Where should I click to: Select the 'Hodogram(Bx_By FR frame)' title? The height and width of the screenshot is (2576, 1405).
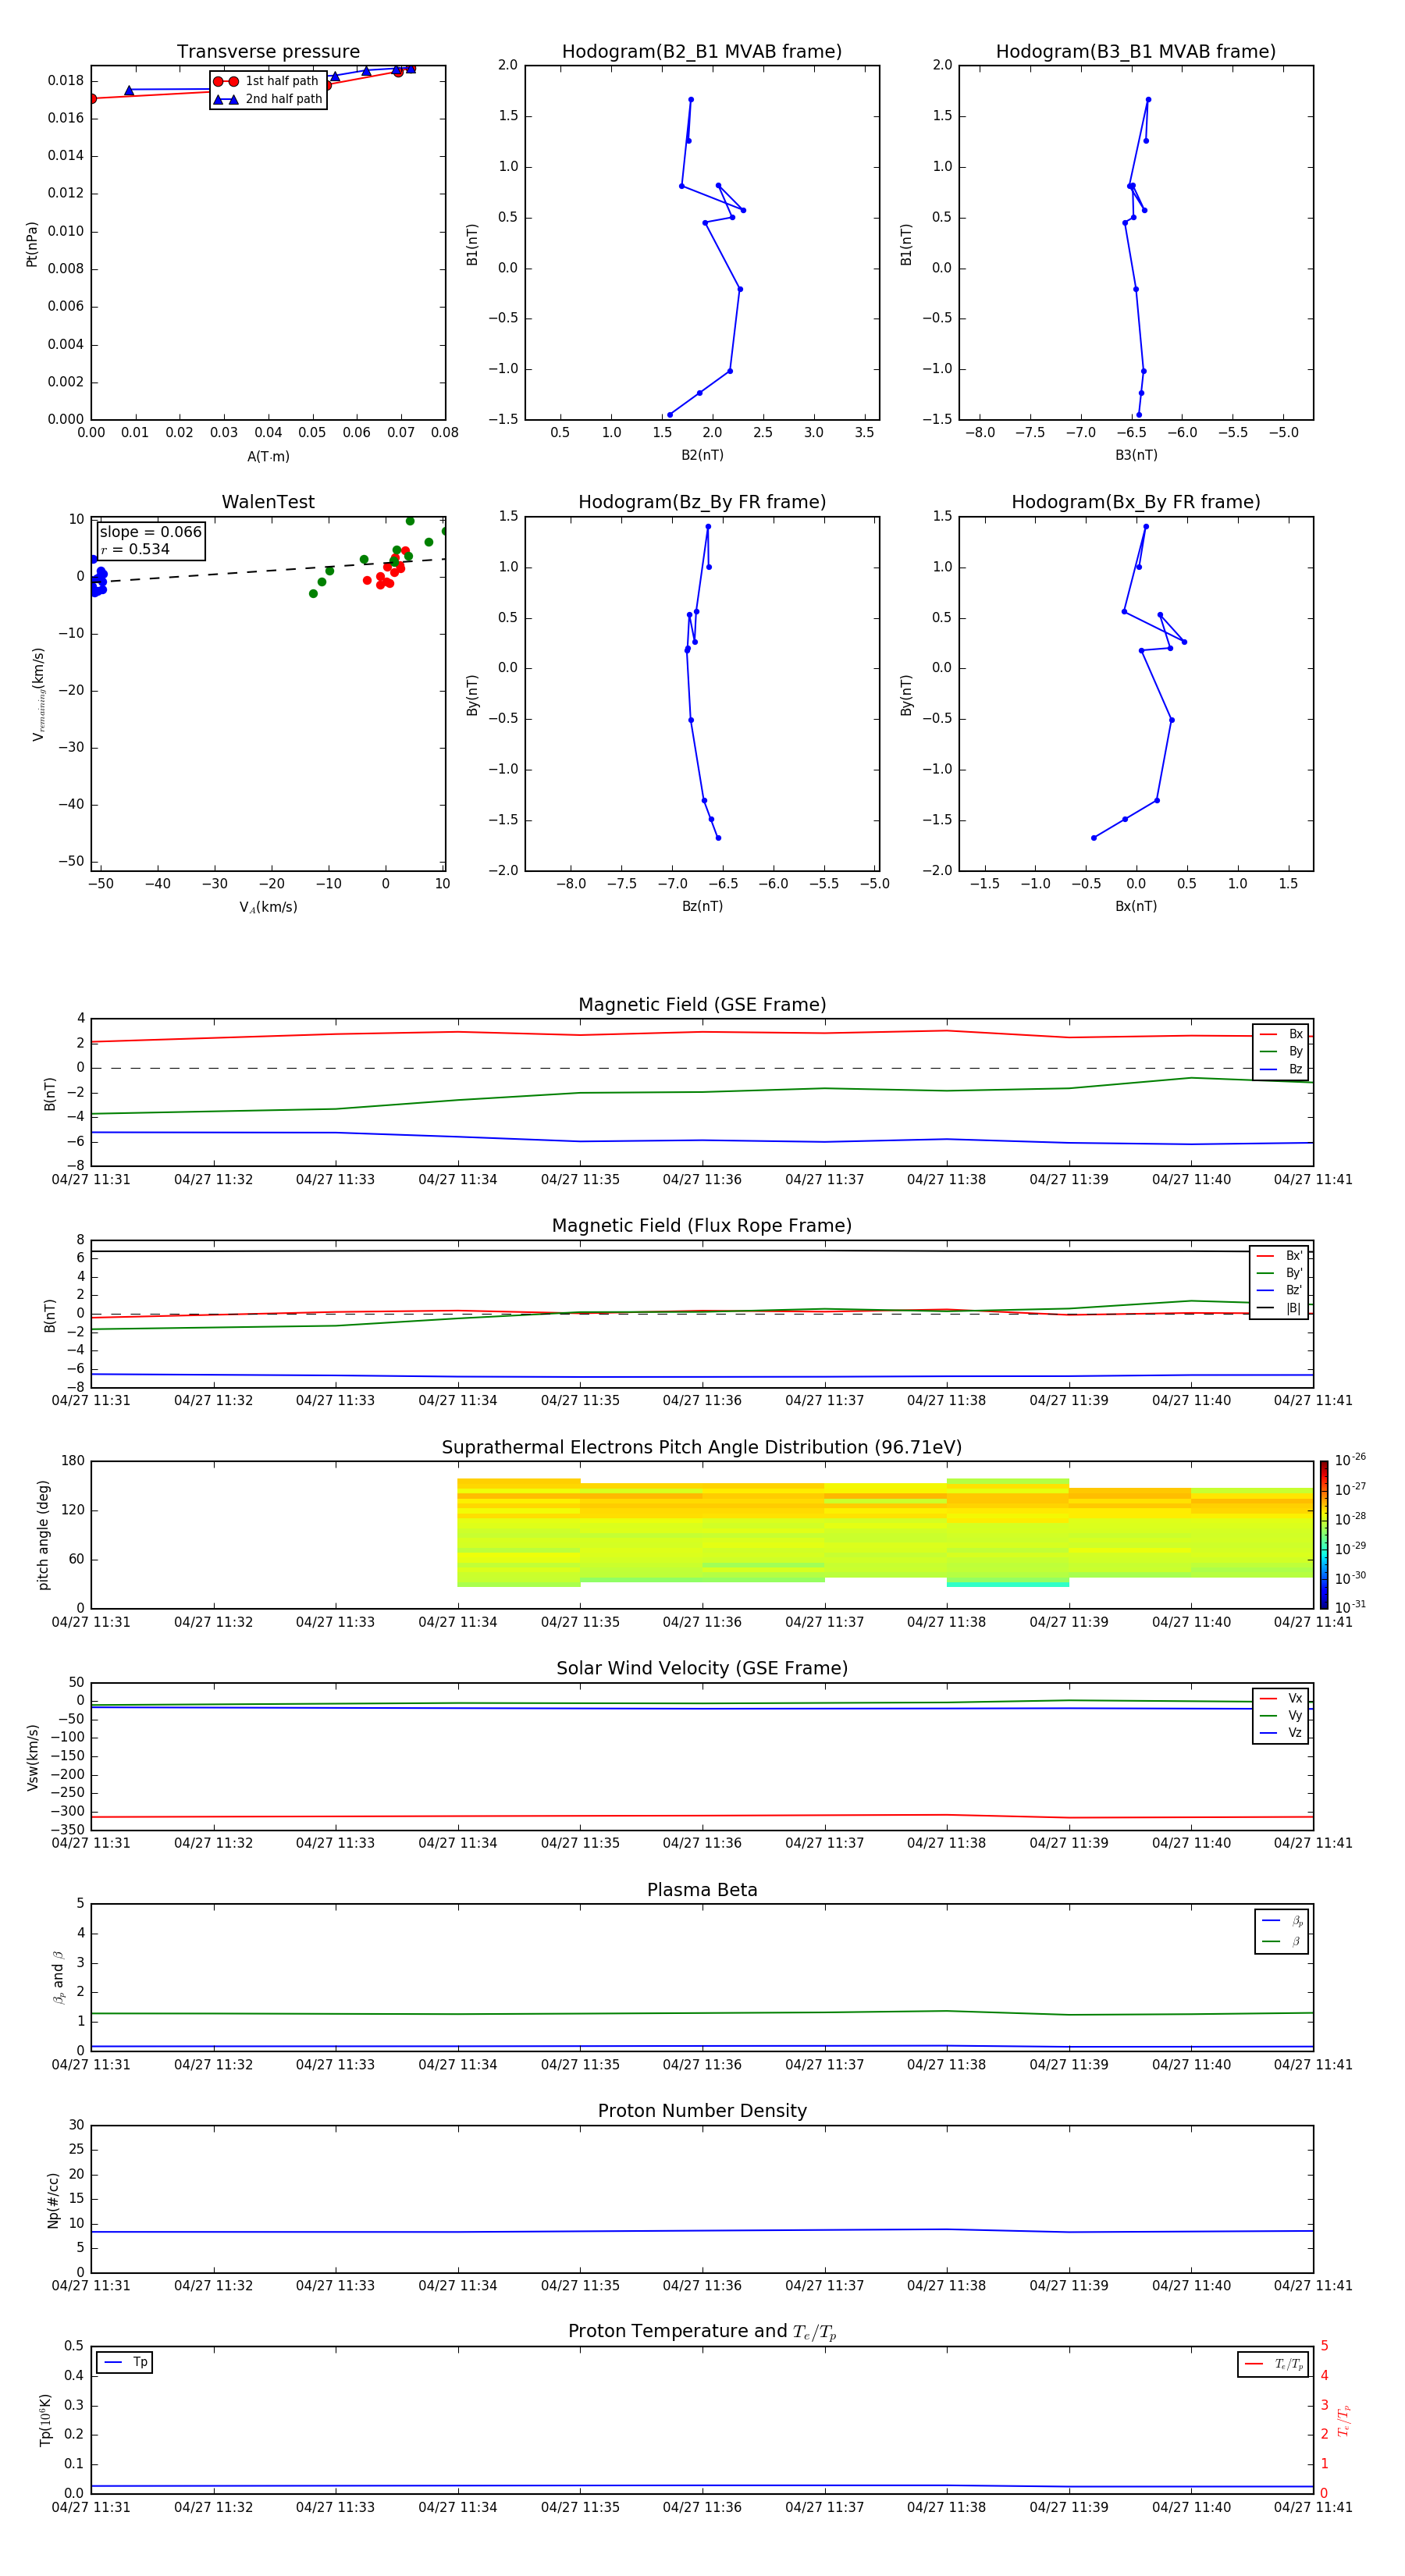[x=1136, y=502]
